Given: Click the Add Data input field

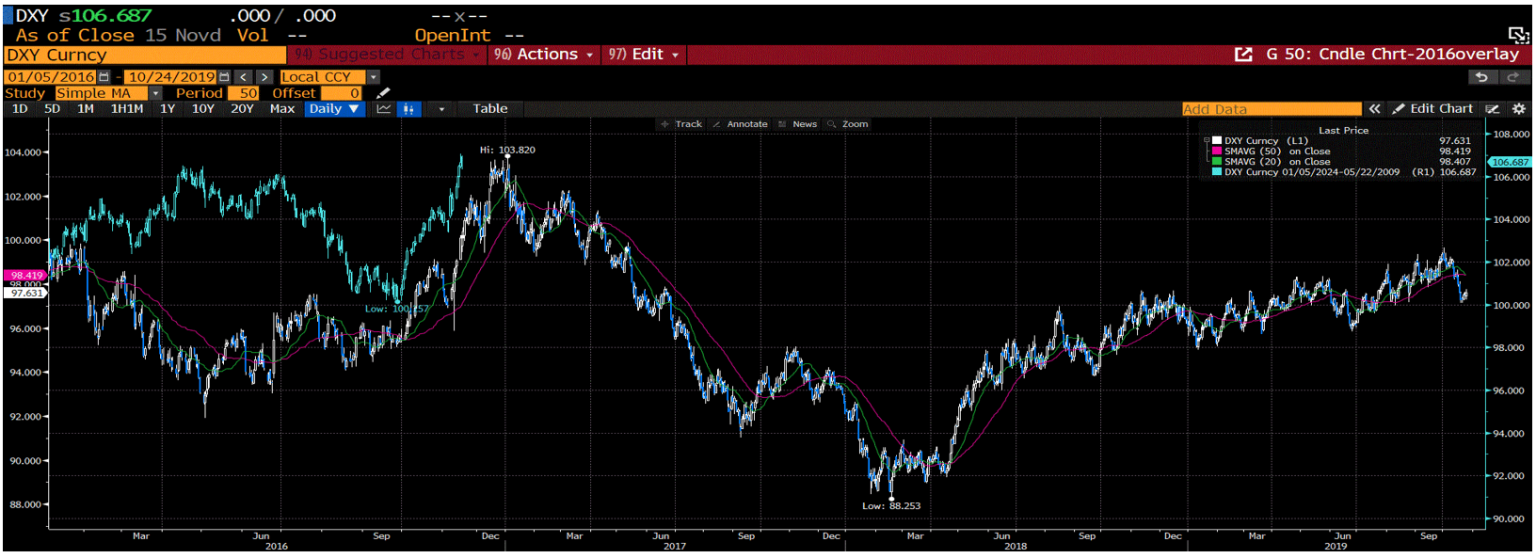Looking at the screenshot, I should coord(1272,109).
